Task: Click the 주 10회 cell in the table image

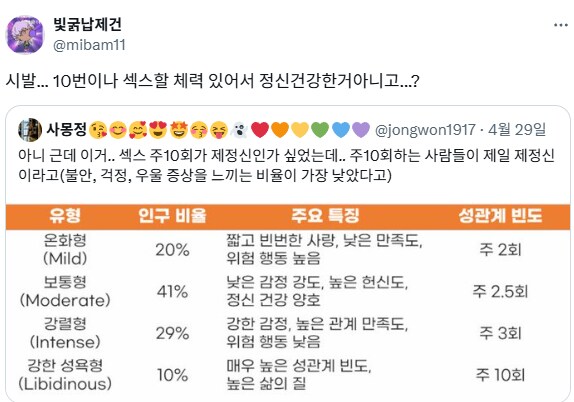Action: pyautogui.click(x=500, y=375)
